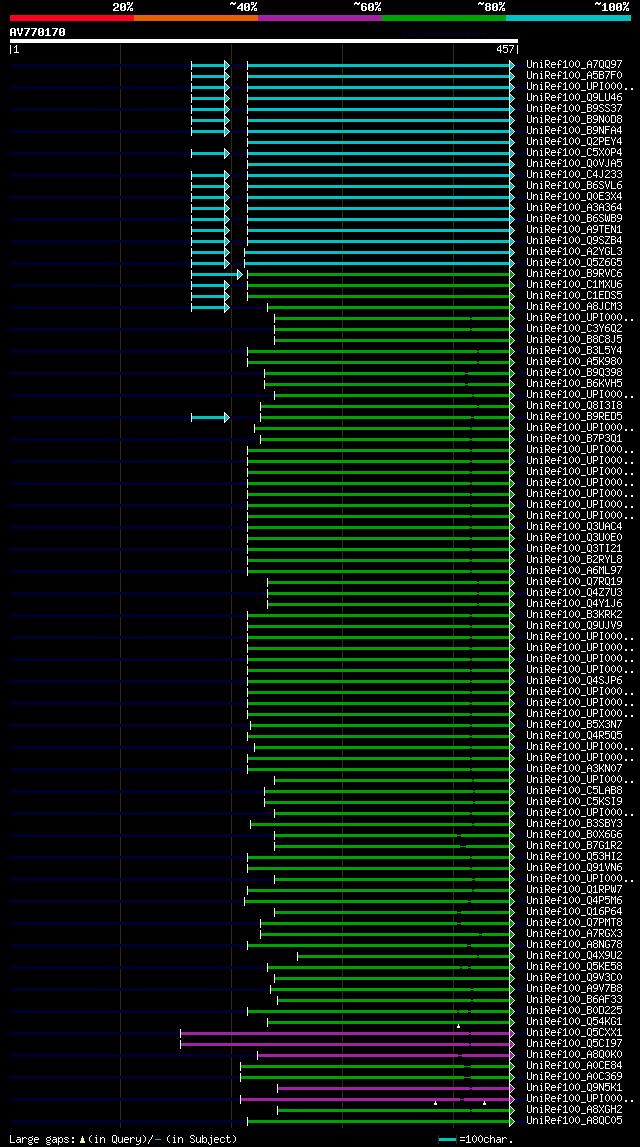The image size is (640, 1147).
Task: Open the UniRef100_B3L5Y4 subject
Action: pos(574,351)
